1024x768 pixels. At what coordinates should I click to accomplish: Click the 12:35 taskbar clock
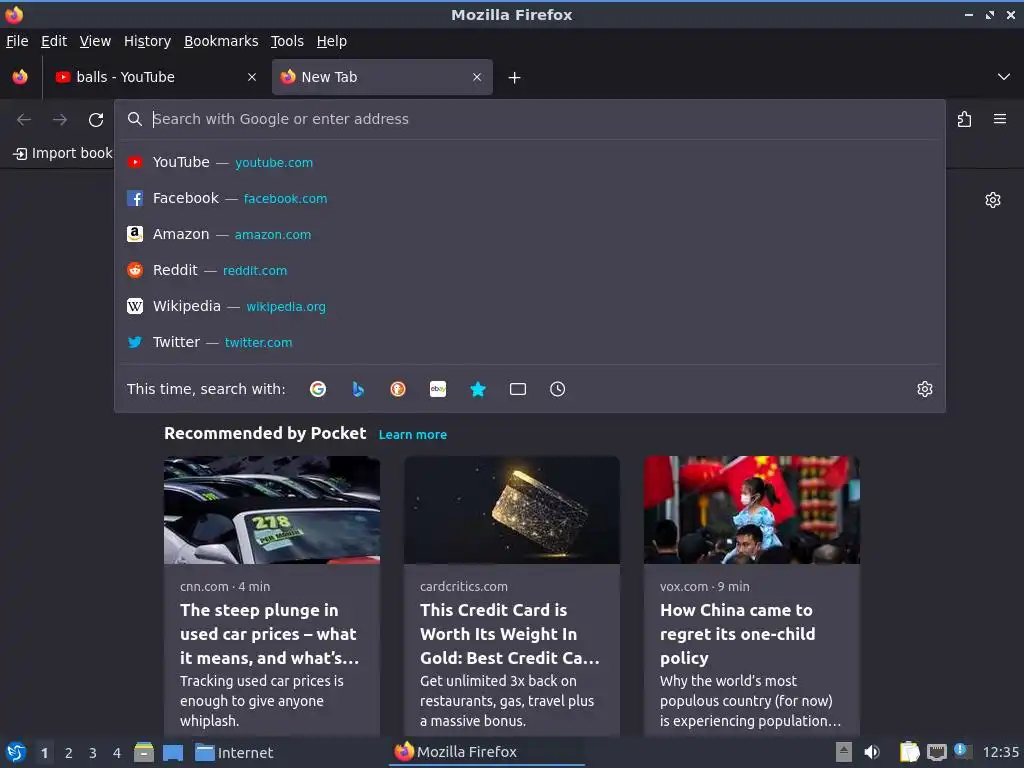1000,752
